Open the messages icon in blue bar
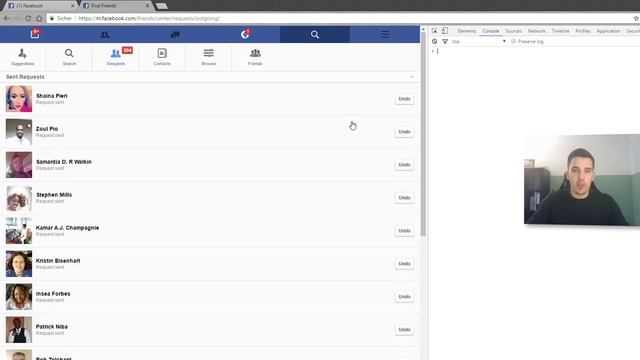The height and width of the screenshot is (360, 640). point(175,35)
